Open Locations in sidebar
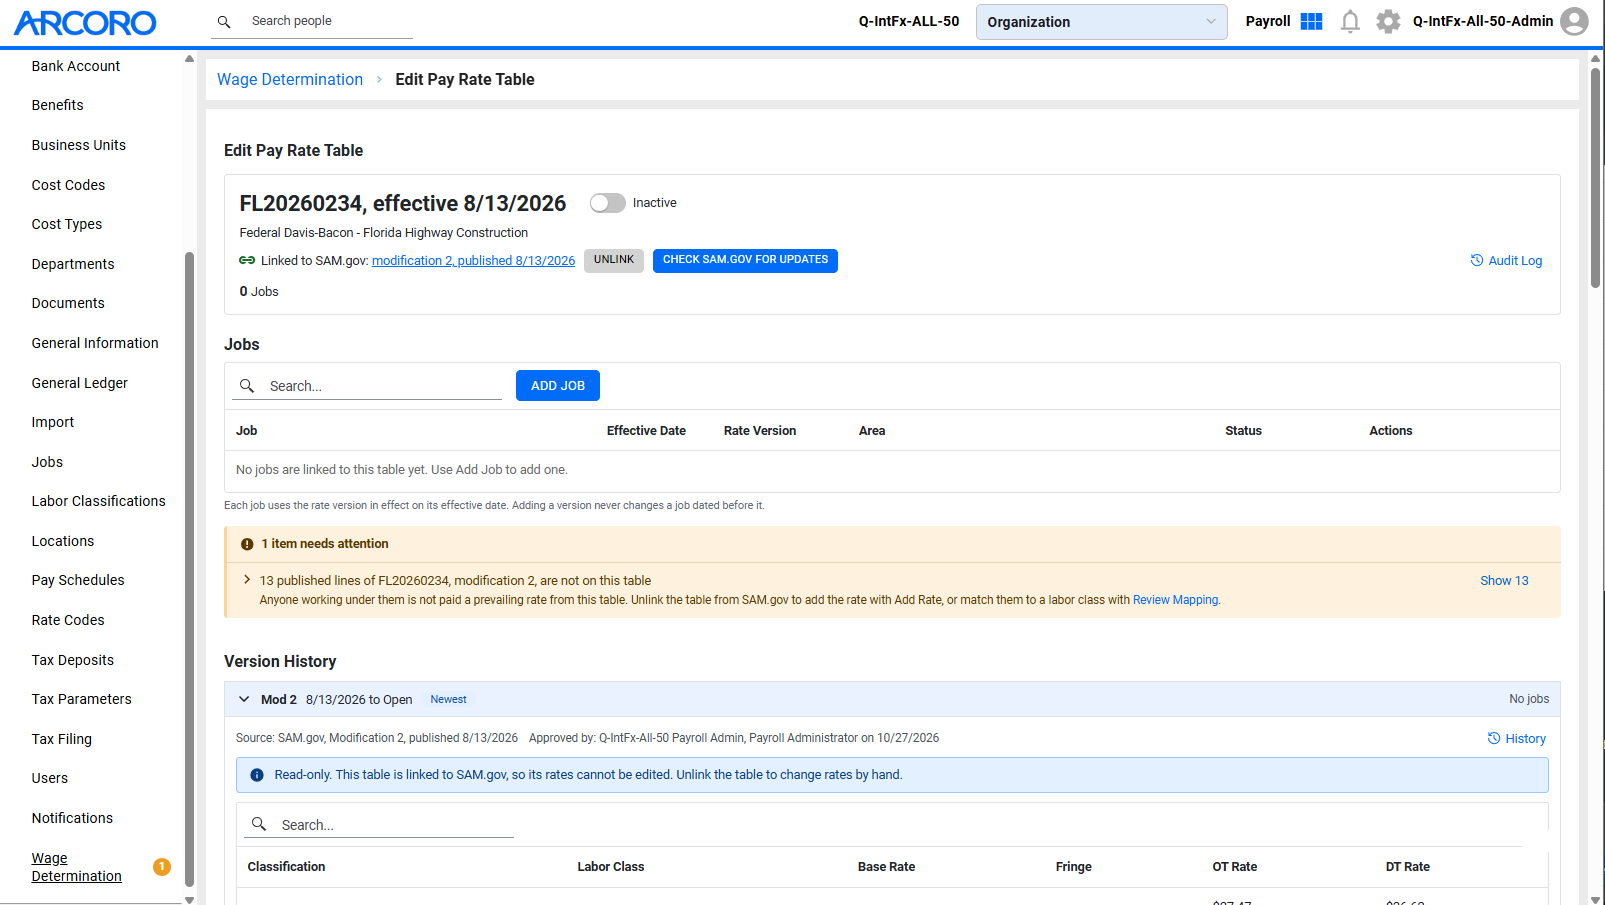This screenshot has width=1605, height=905. [x=63, y=541]
